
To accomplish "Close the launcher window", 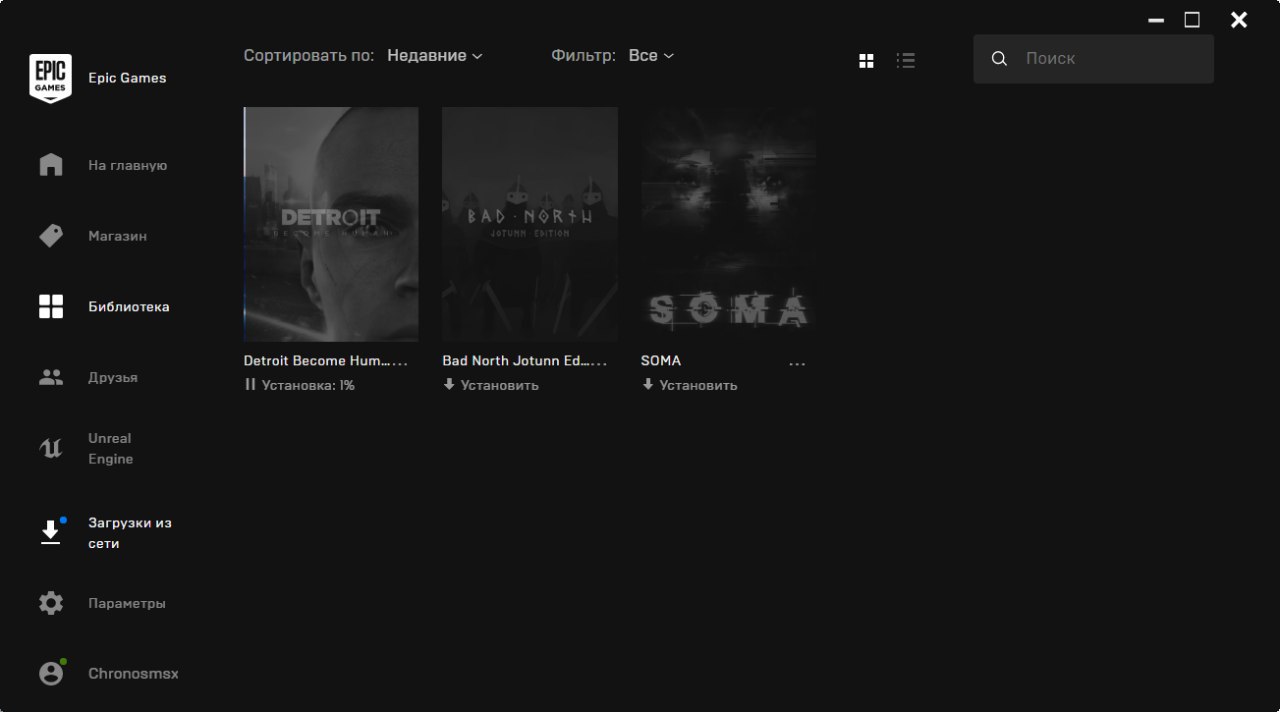I will tap(1239, 20).
